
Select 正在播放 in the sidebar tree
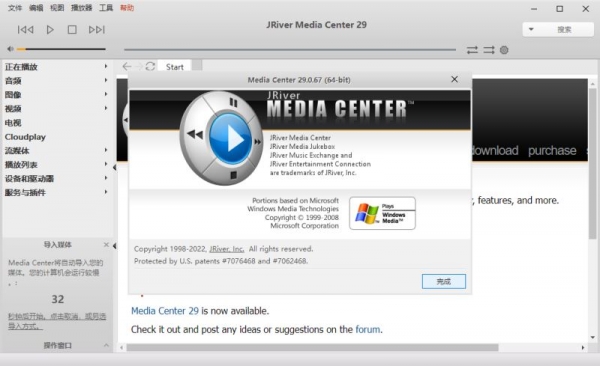21,67
